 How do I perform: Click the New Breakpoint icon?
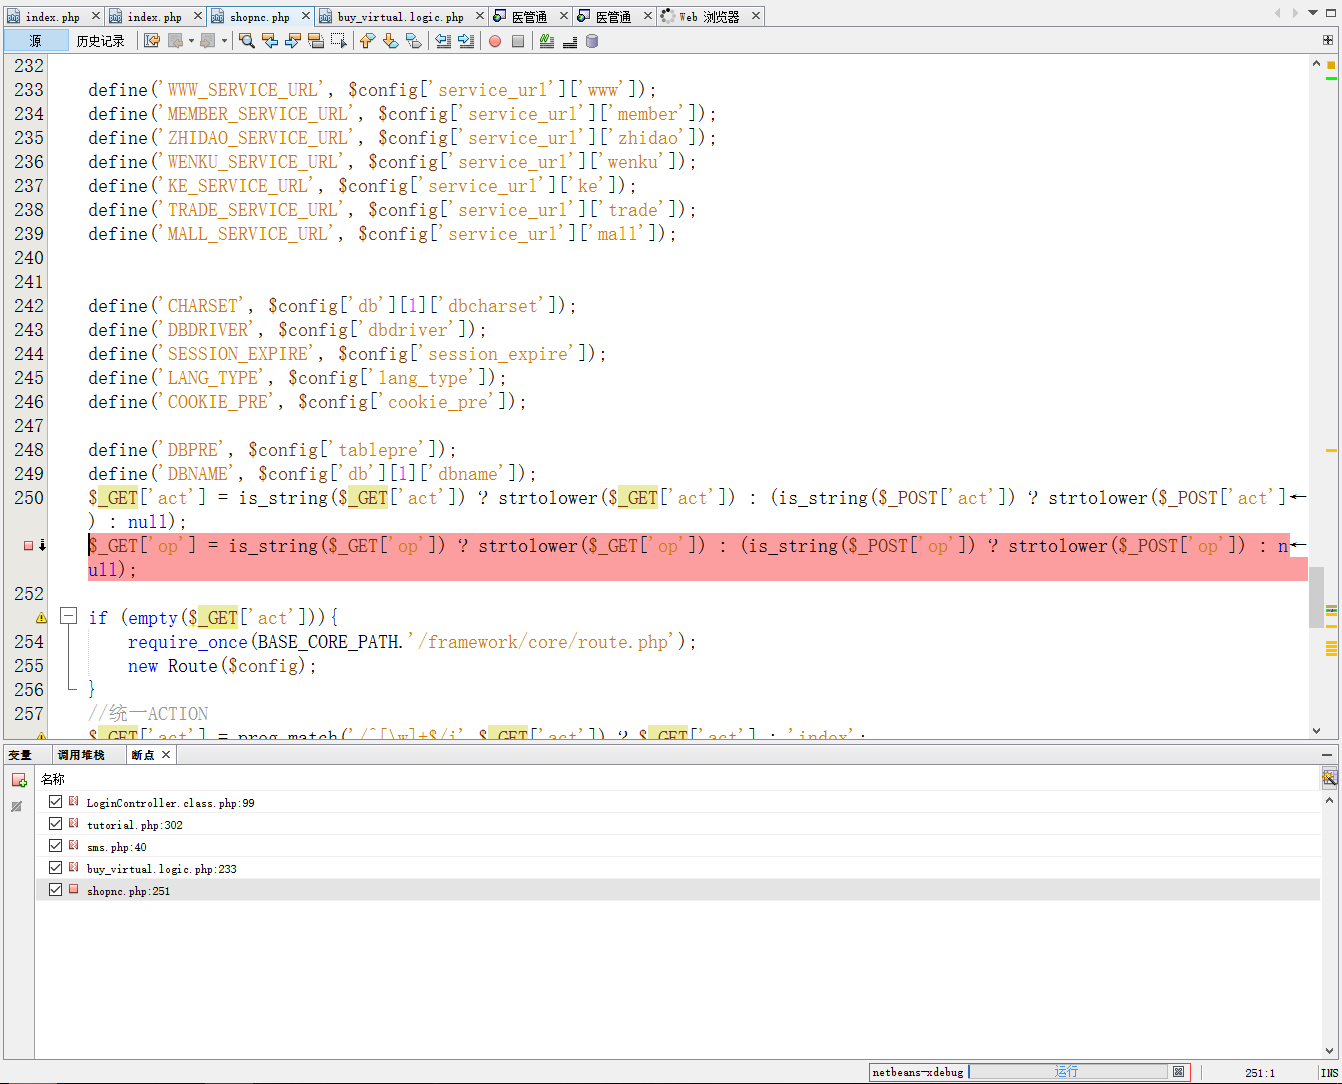18,780
